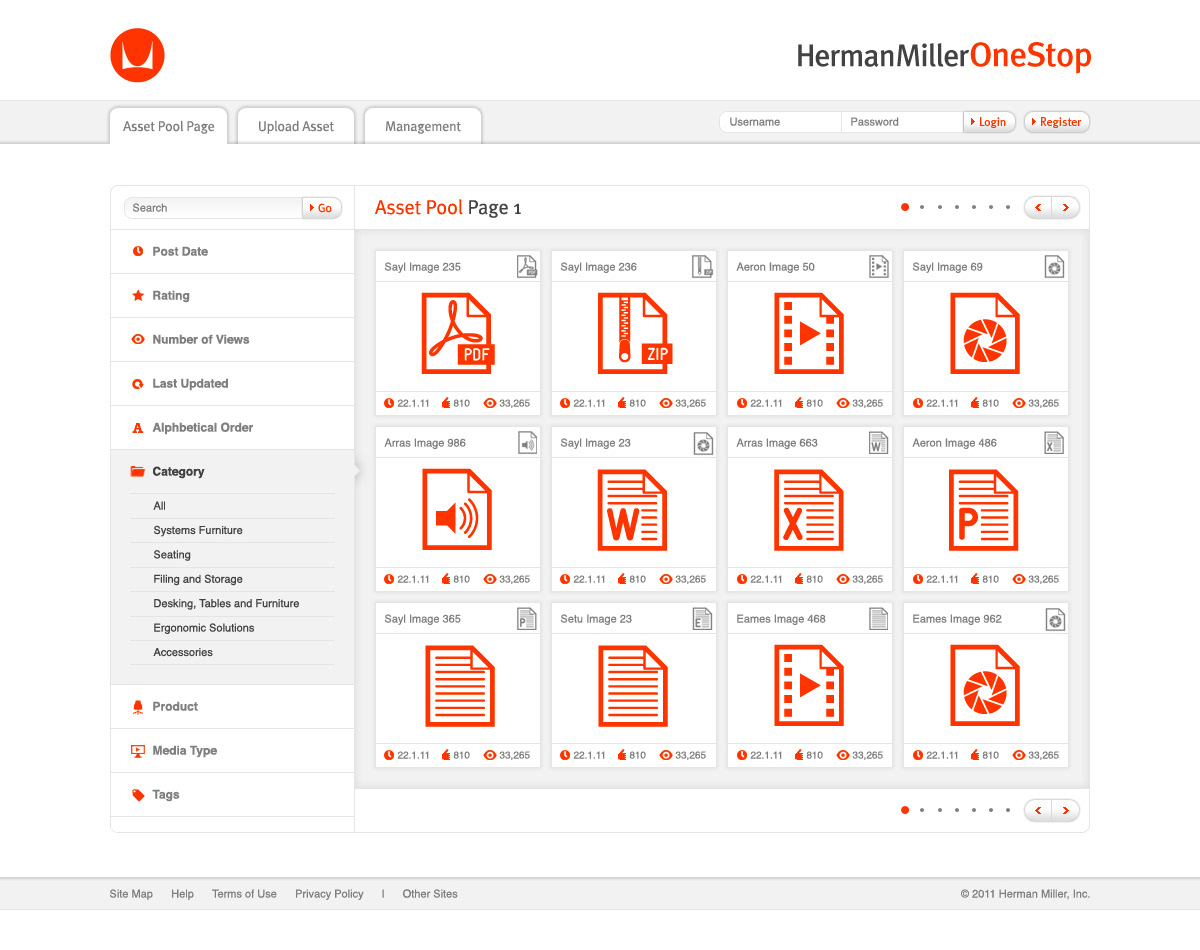This screenshot has width=1200, height=950.
Task: Click small Excel type icon on Aeron Image 486
Action: coord(1054,442)
